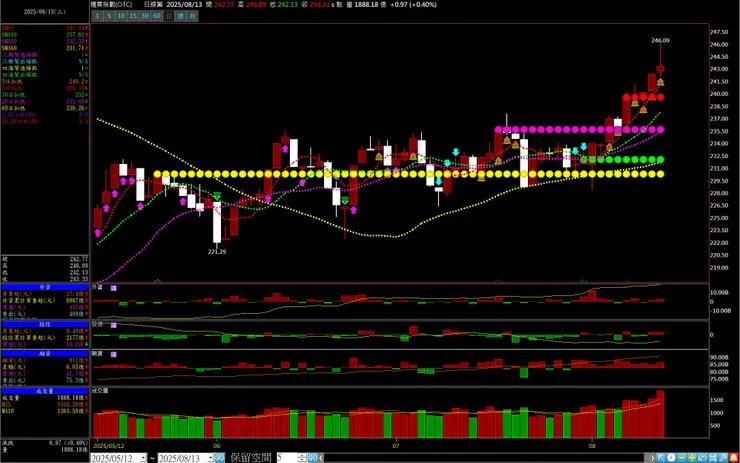Click the fit-to-screen frame icon
The image size is (740, 463).
pyautogui.click(x=713, y=458)
